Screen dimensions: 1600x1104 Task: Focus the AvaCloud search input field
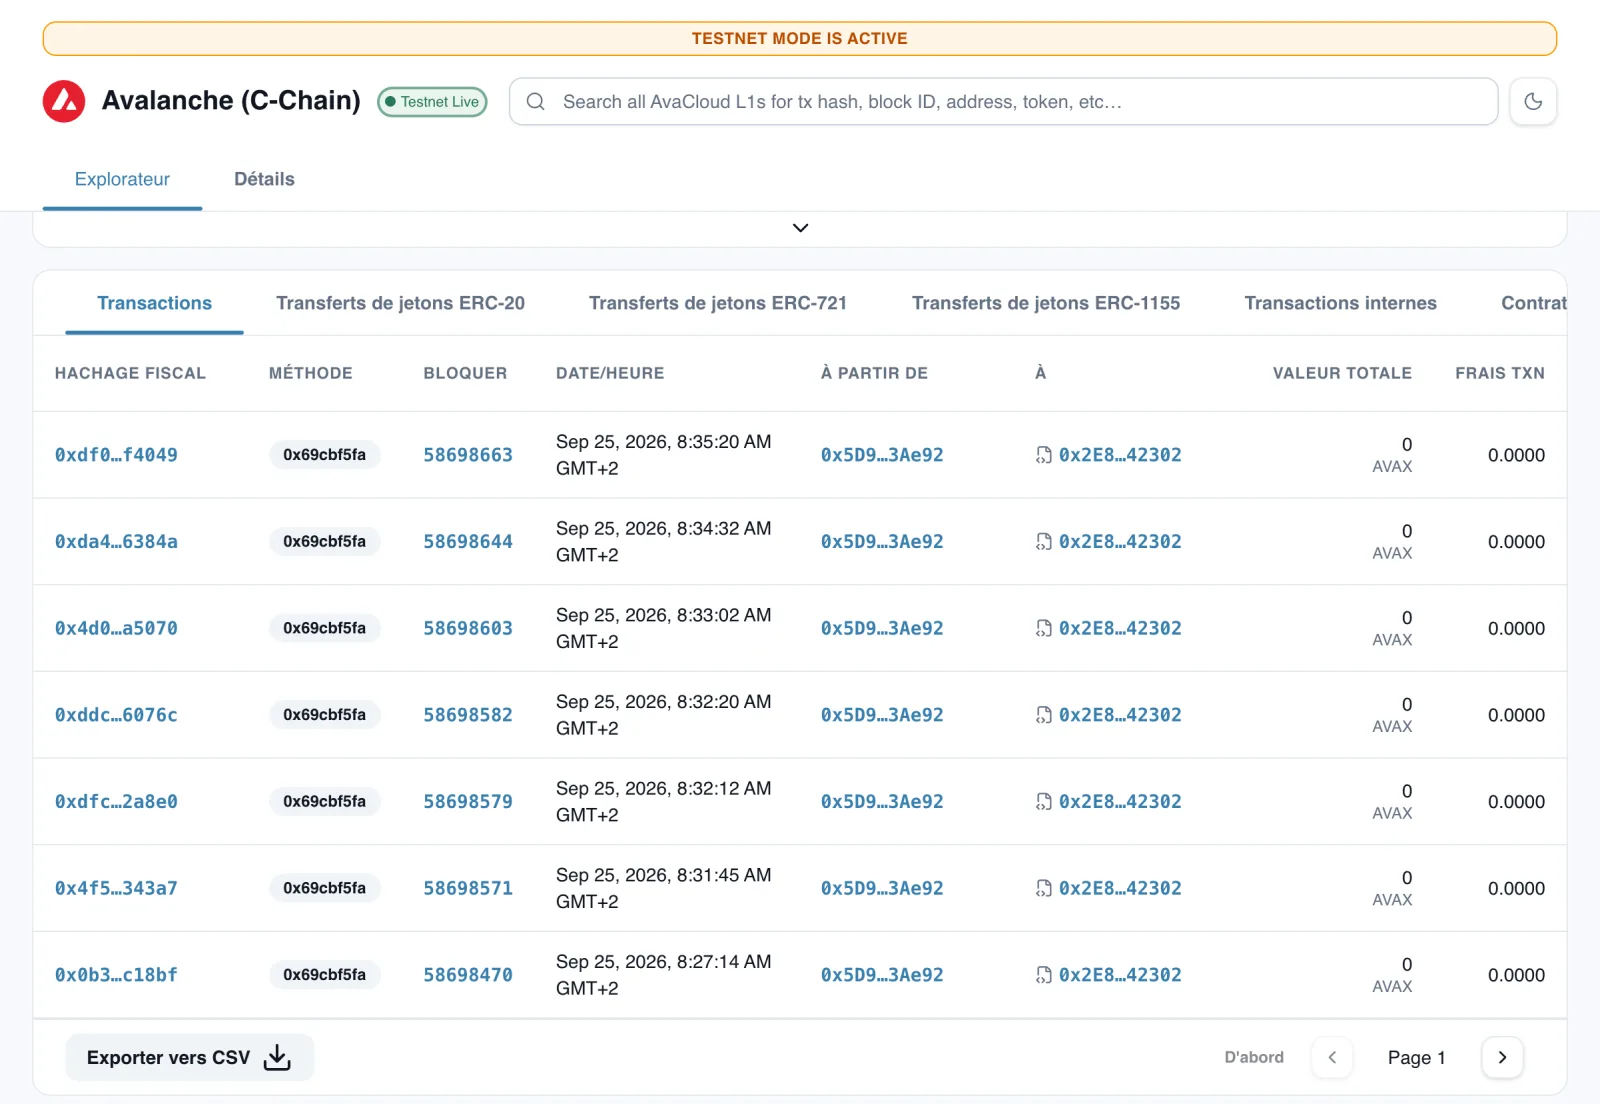(1003, 101)
